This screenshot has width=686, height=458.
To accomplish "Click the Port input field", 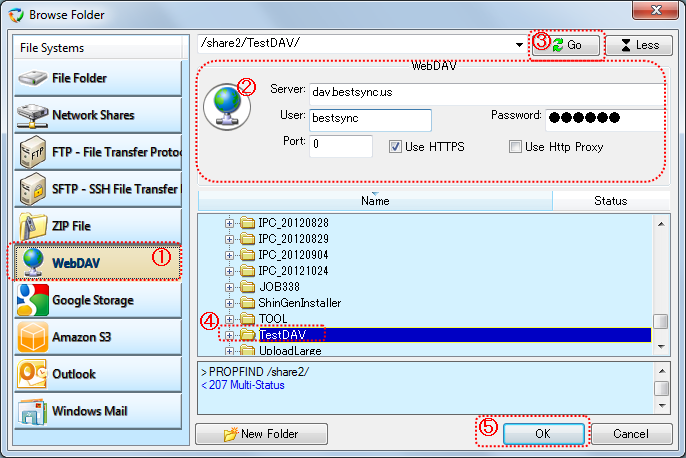I will coord(341,146).
